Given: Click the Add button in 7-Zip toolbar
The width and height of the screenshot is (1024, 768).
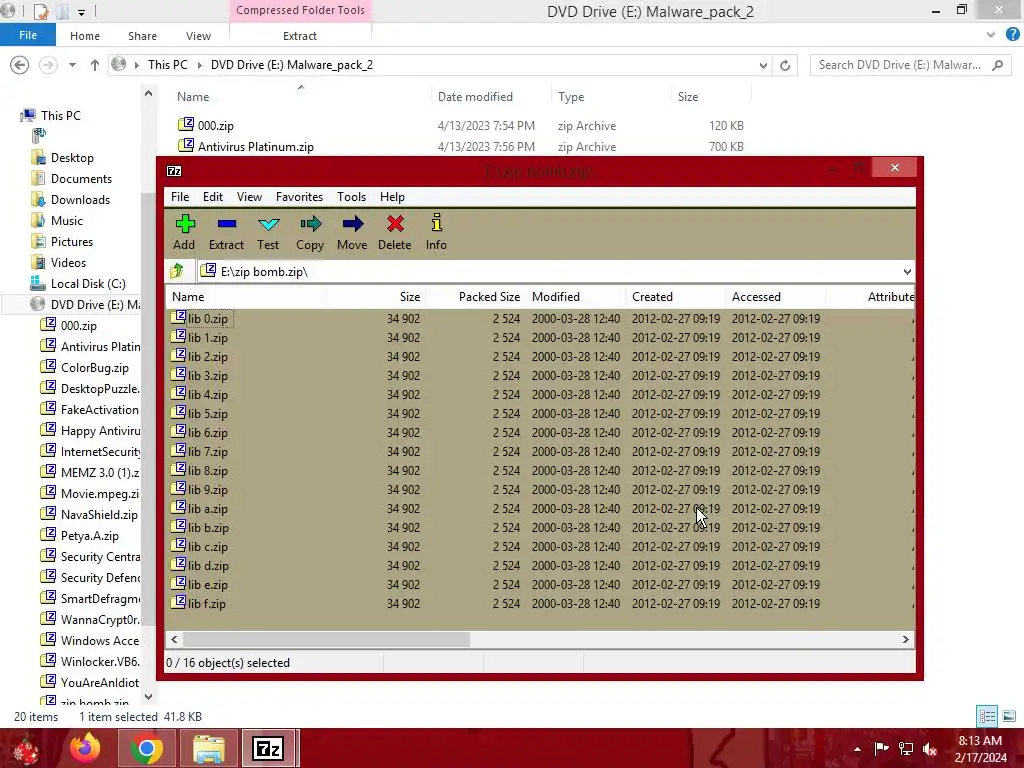Looking at the screenshot, I should (x=185, y=232).
